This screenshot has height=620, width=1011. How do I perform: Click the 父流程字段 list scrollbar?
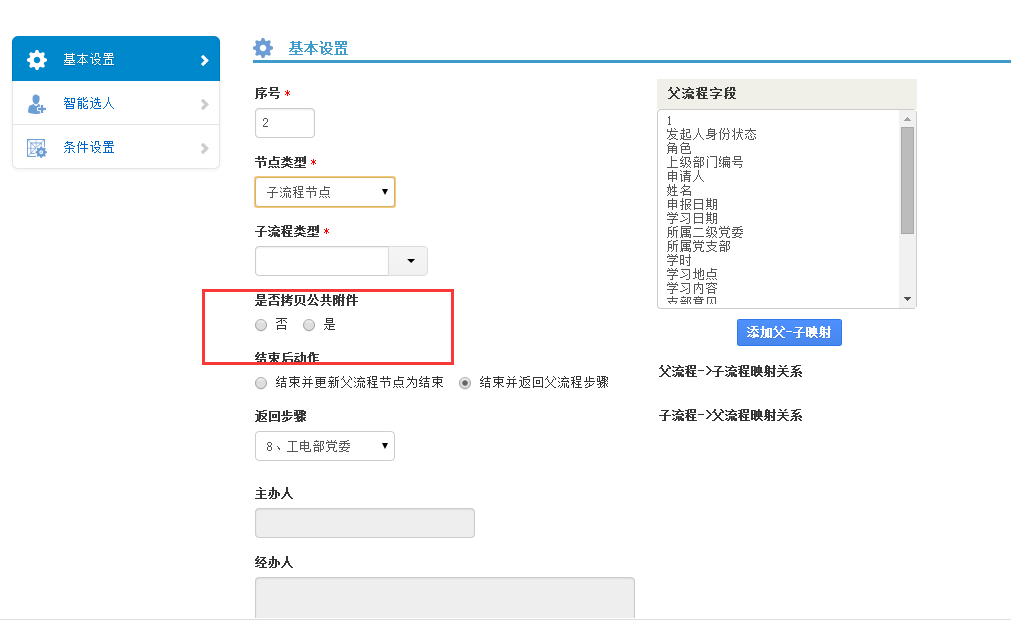(x=907, y=180)
